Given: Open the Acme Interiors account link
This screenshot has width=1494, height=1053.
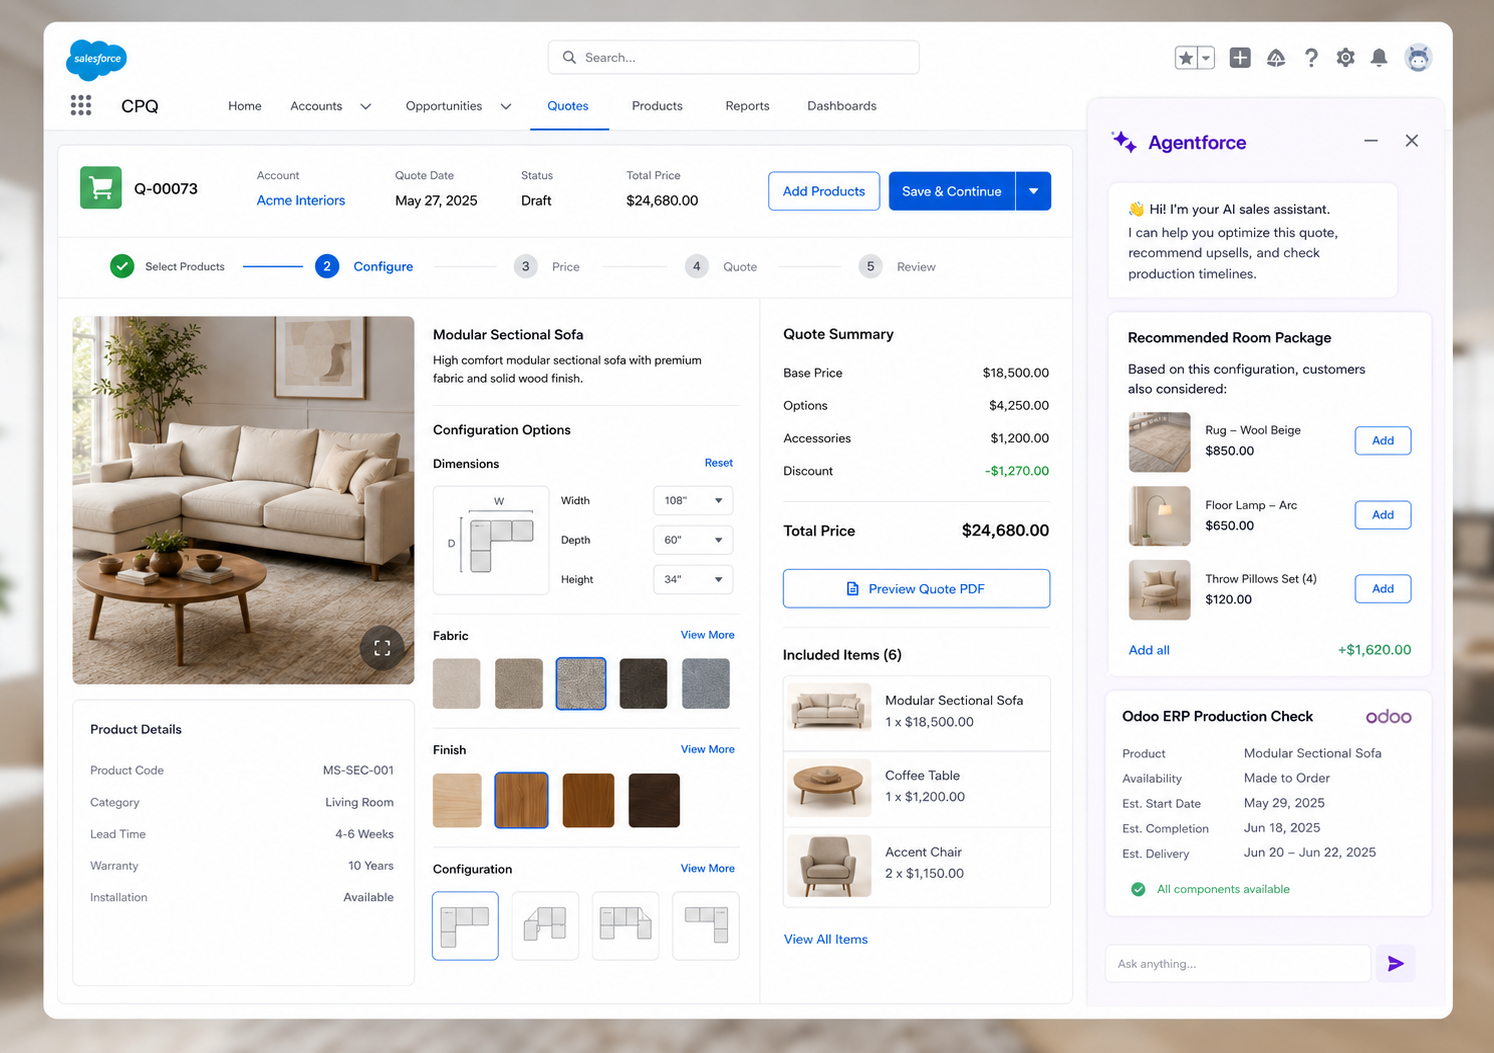Looking at the screenshot, I should [x=301, y=200].
